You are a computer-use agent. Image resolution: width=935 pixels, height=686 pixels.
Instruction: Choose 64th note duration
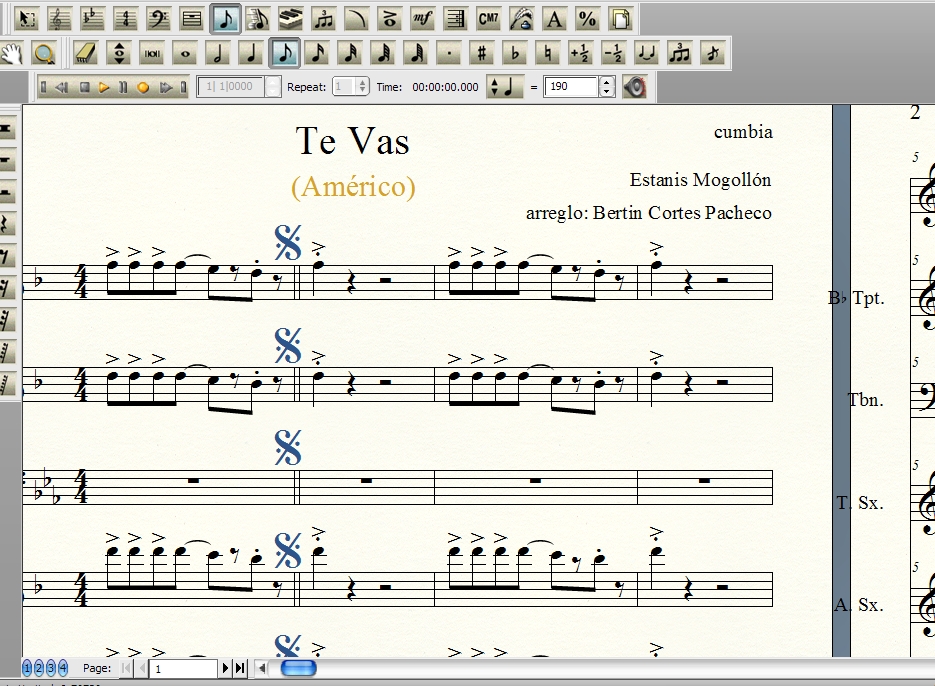[383, 54]
